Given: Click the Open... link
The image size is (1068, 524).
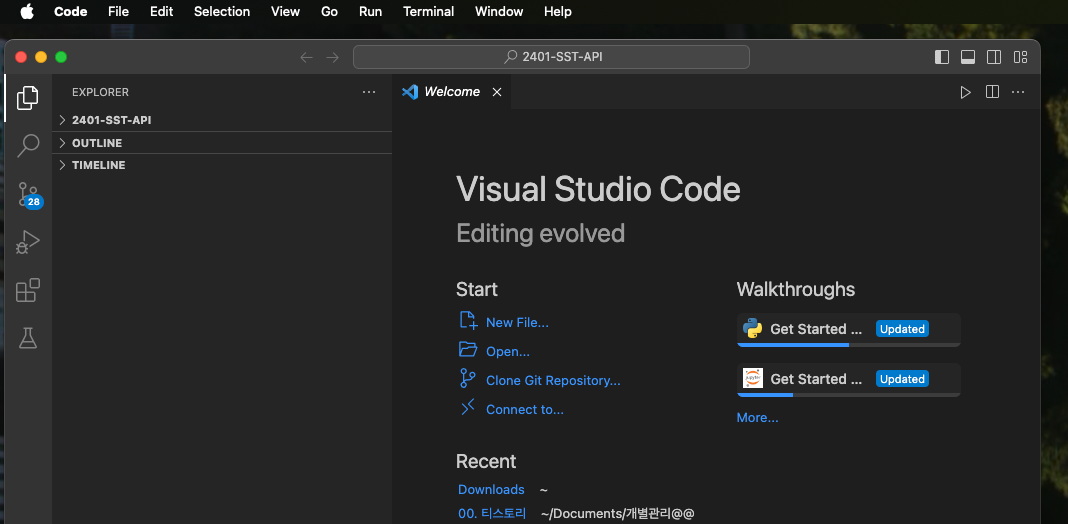Looking at the screenshot, I should click(507, 352).
